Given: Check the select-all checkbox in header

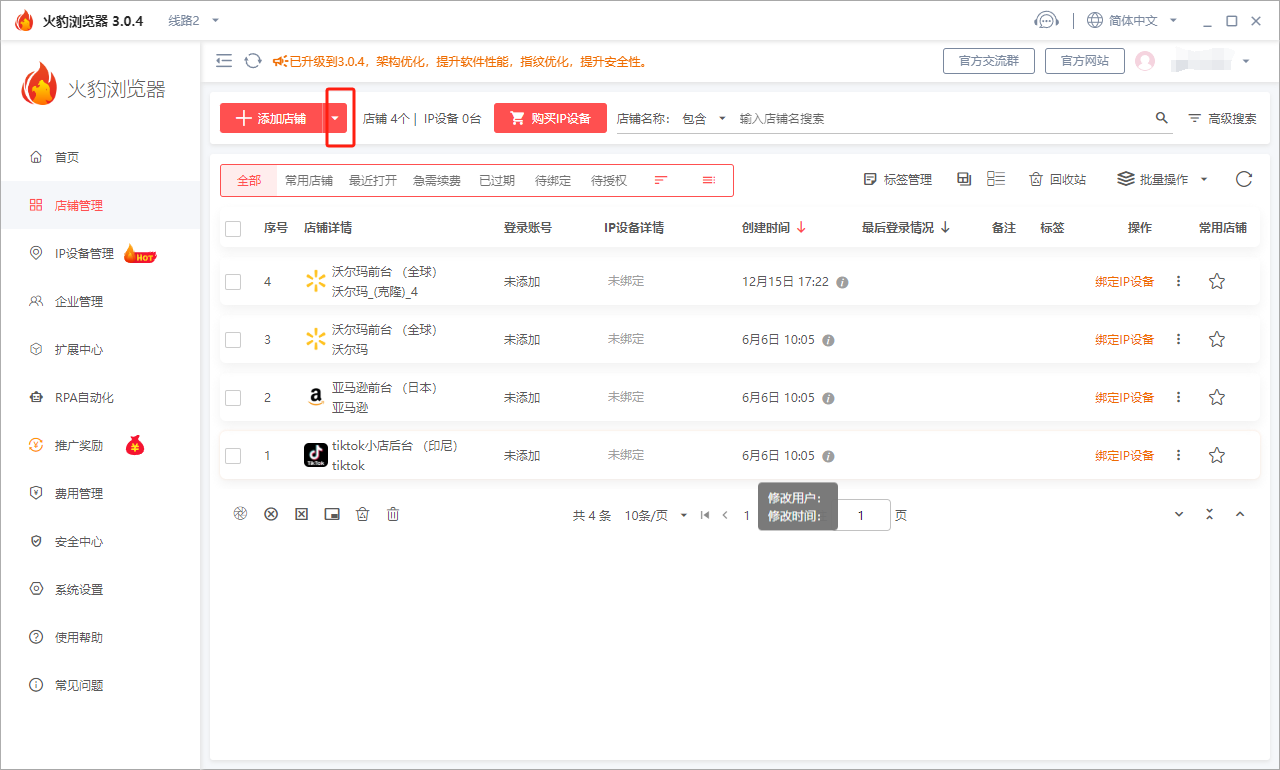Looking at the screenshot, I should tap(233, 229).
